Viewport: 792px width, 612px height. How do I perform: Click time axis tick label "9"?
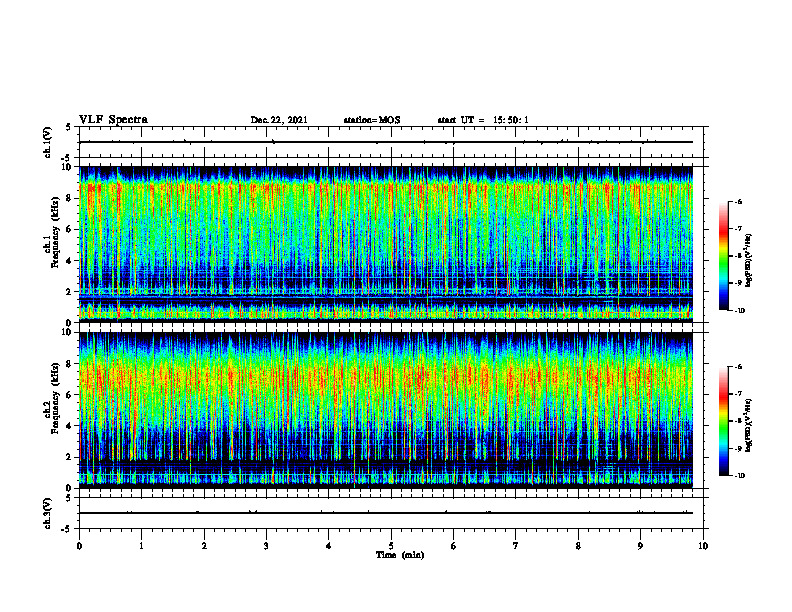coord(640,546)
